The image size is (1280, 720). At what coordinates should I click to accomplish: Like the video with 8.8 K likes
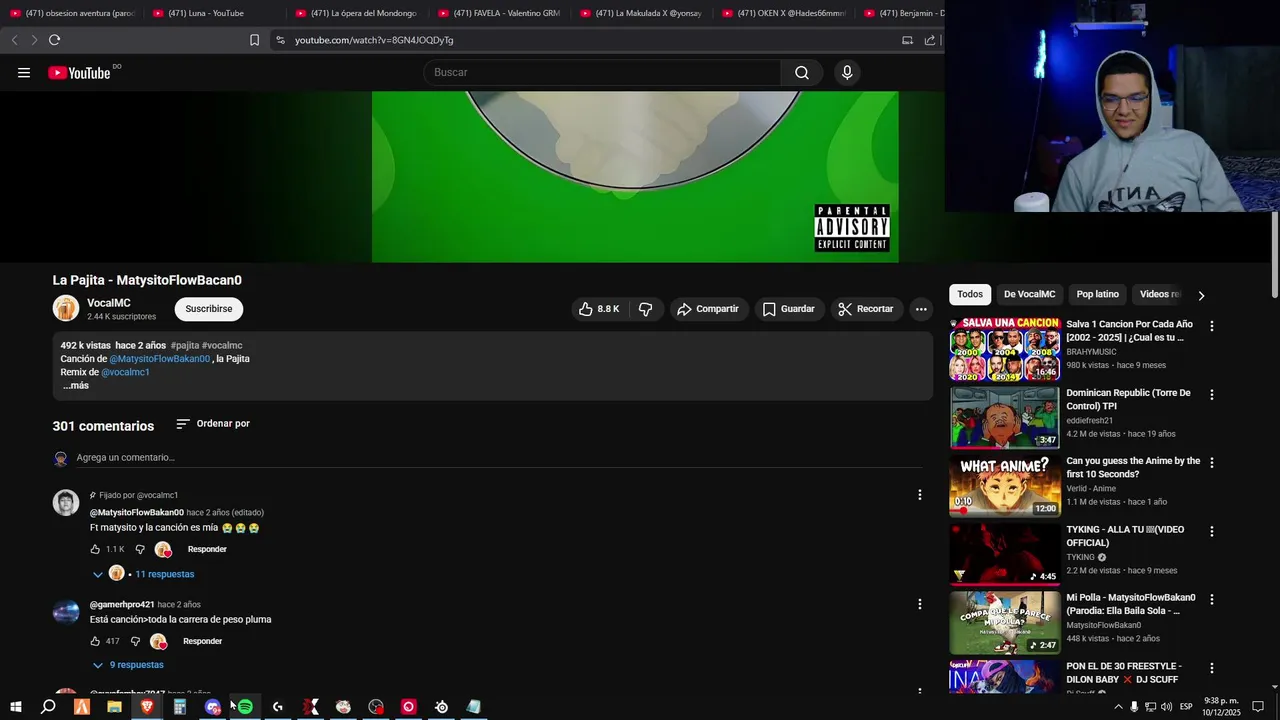coord(598,309)
